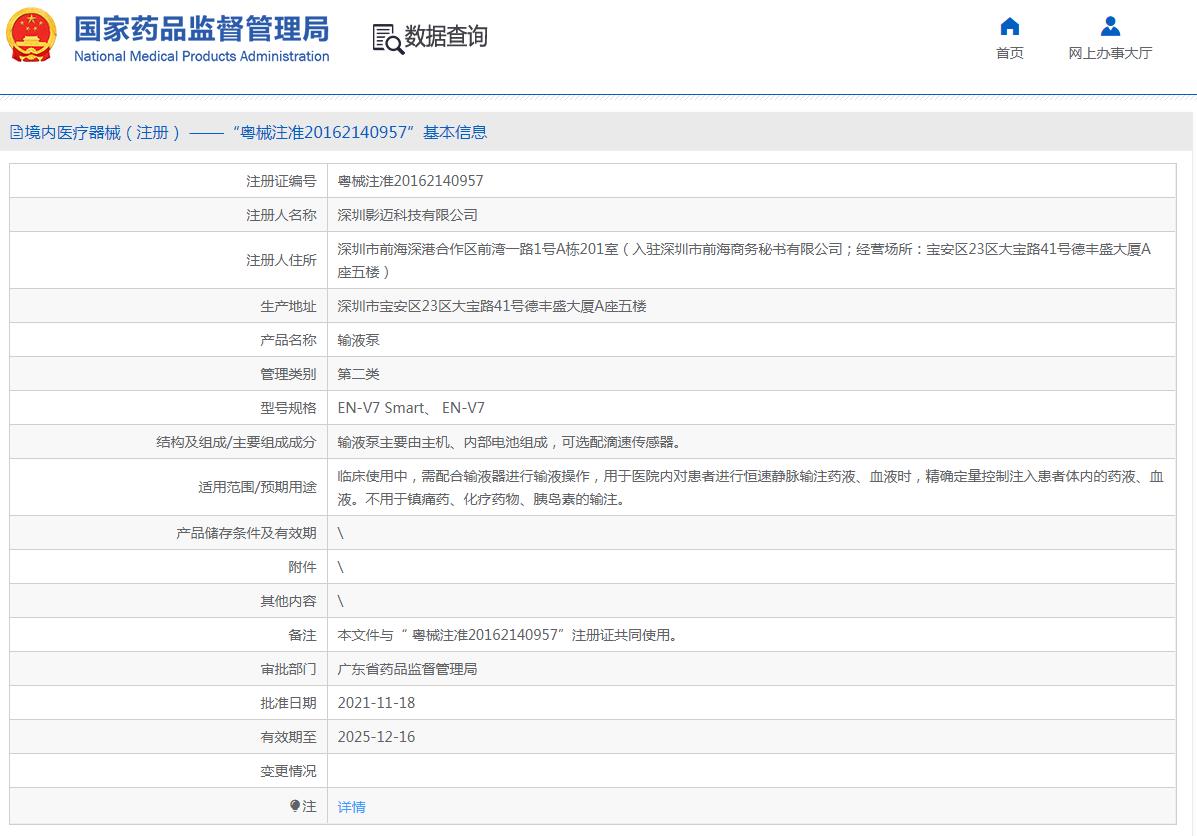Open the 网上办事大厅 user icon

[1110, 27]
